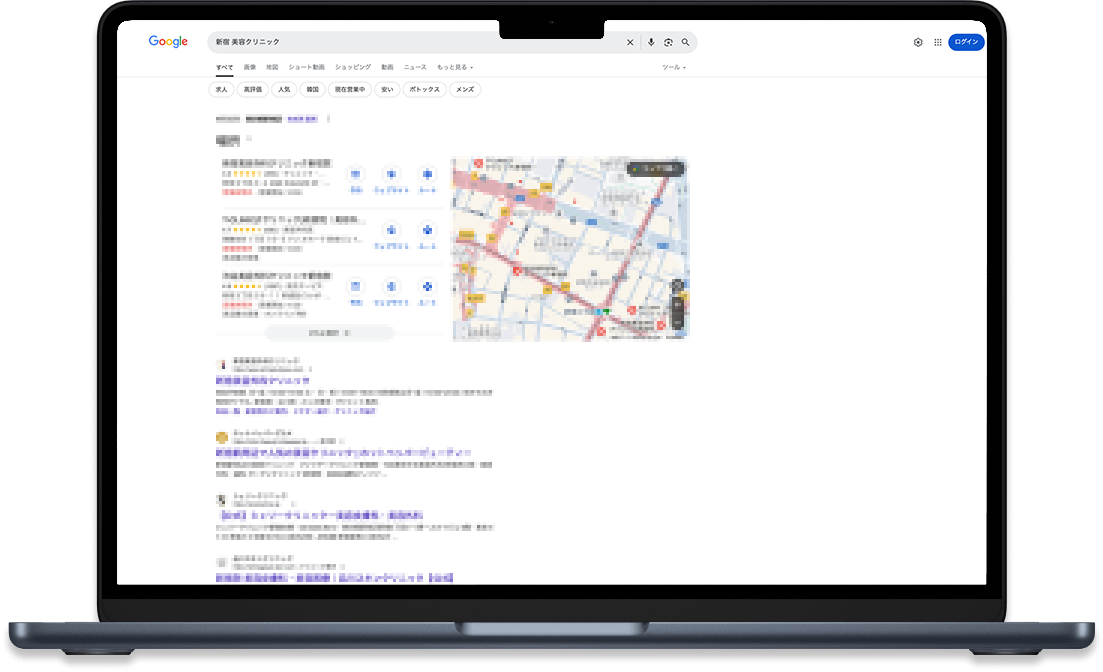Click the website icon for the third clinic

click(391, 288)
